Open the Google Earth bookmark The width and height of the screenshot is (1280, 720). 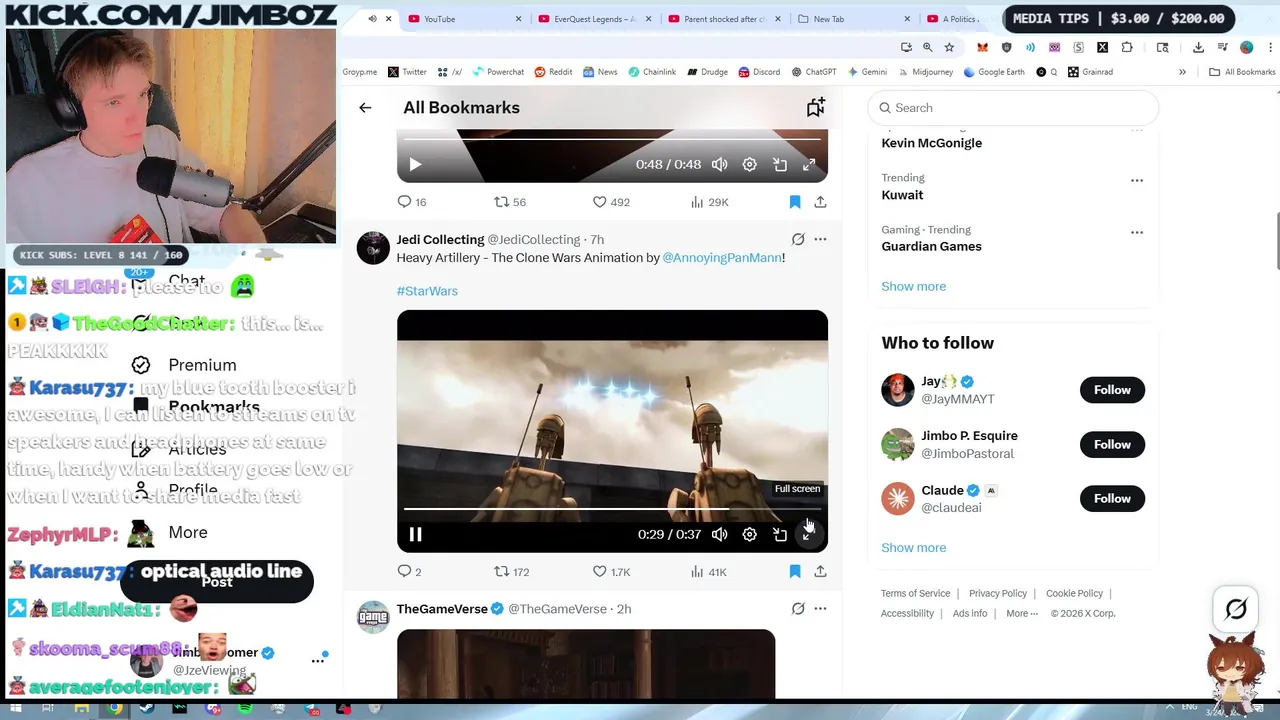pyautogui.click(x=993, y=72)
